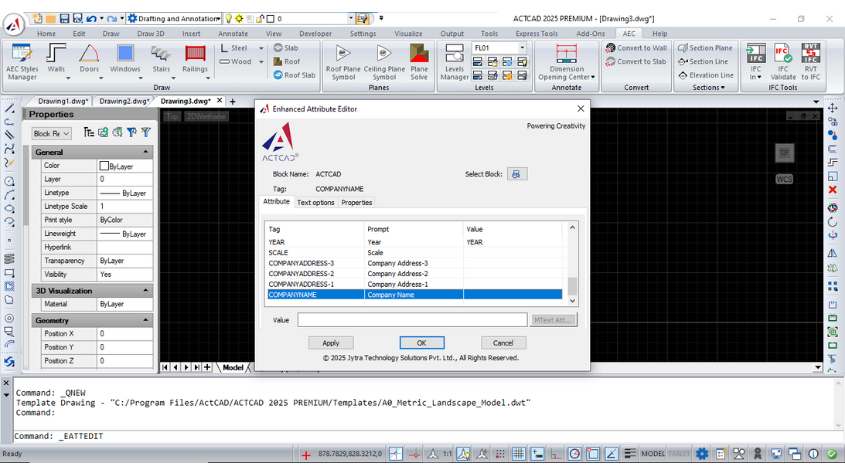This screenshot has height=475, width=845.
Task: Click the Model layout tab
Action: 233,368
